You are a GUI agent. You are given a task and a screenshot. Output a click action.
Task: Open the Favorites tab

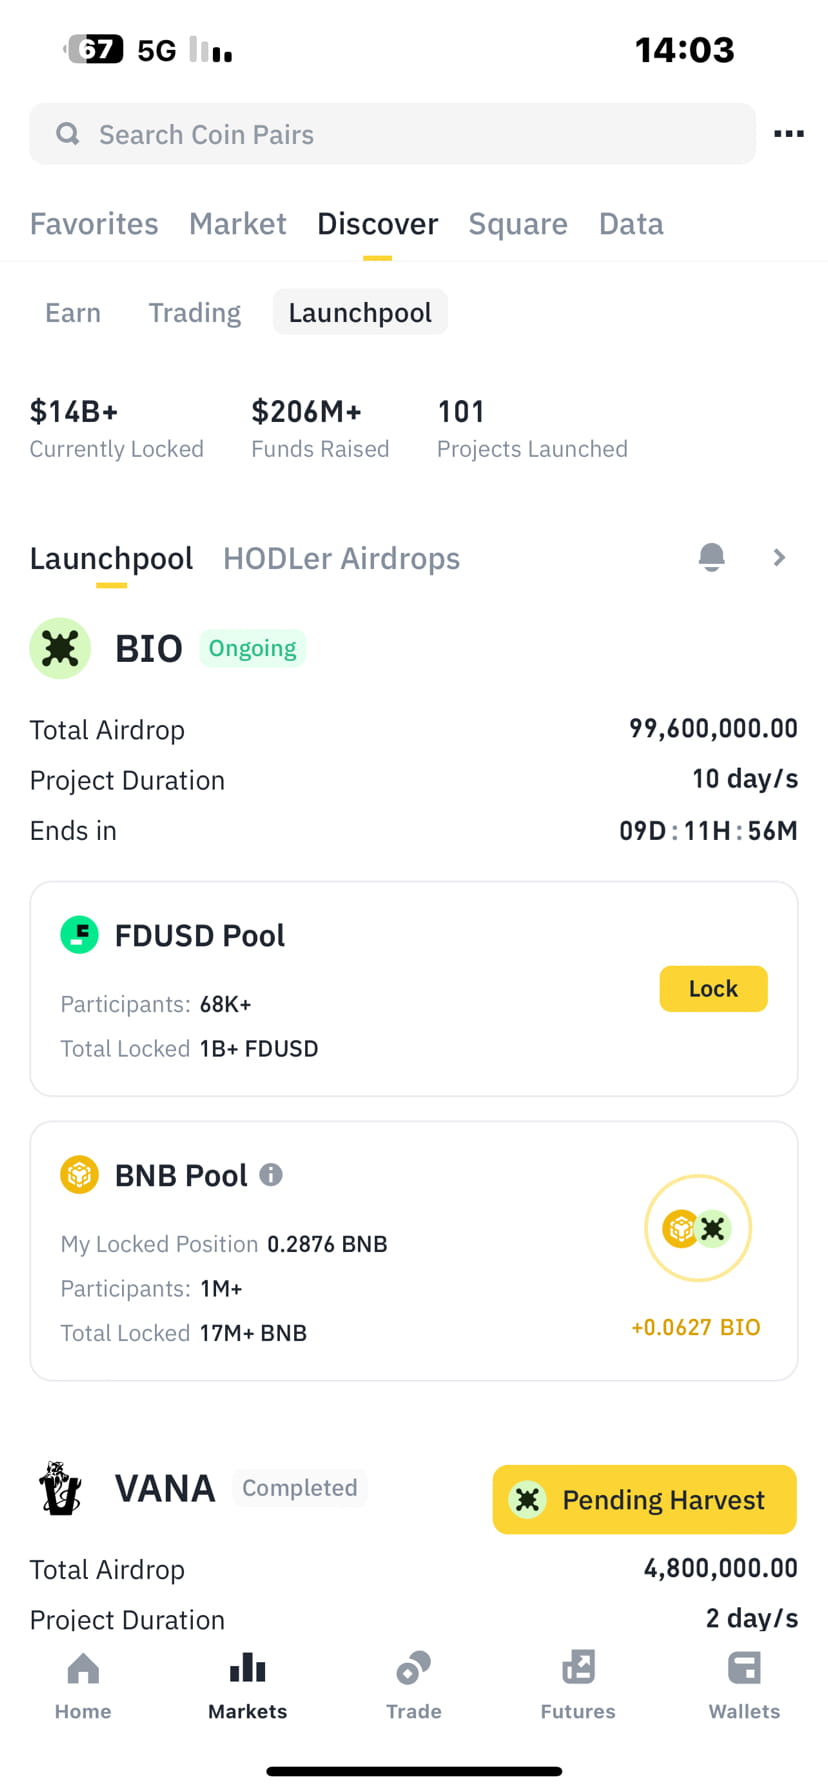(94, 224)
